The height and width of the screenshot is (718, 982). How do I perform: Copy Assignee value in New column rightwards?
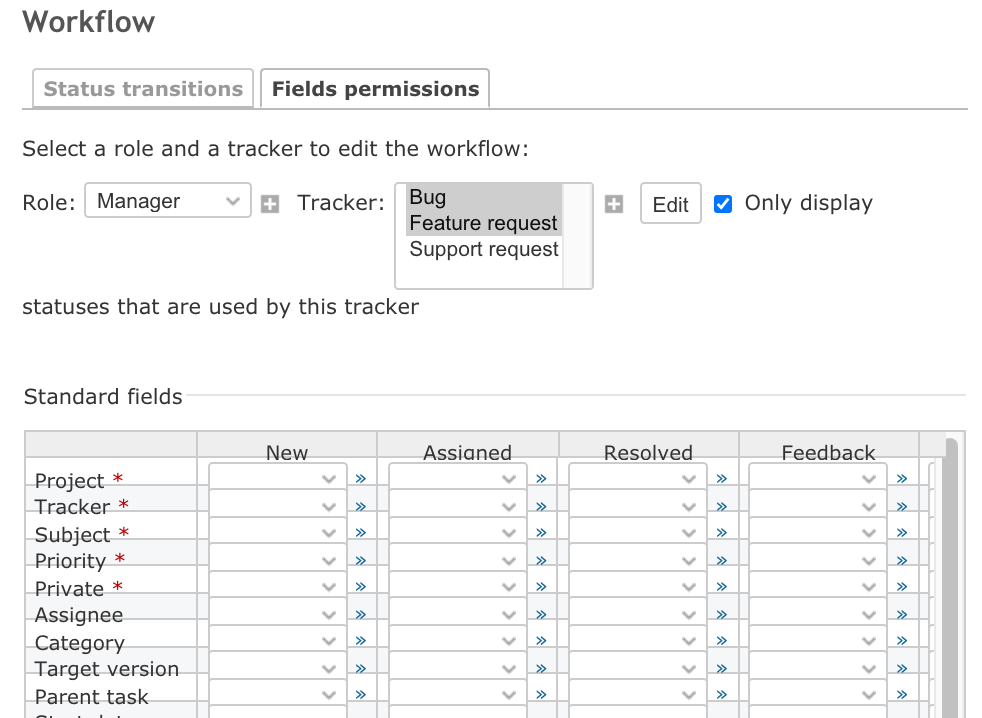coord(361,615)
